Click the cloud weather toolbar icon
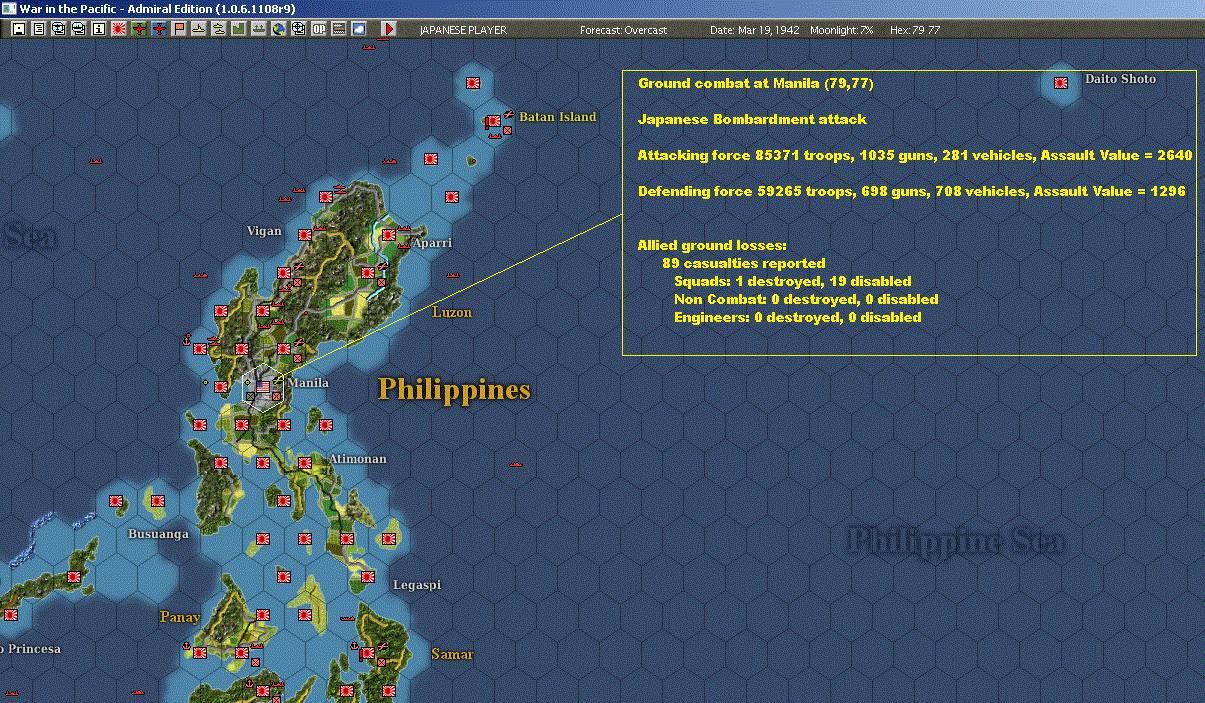This screenshot has width=1205, height=703. 358,29
